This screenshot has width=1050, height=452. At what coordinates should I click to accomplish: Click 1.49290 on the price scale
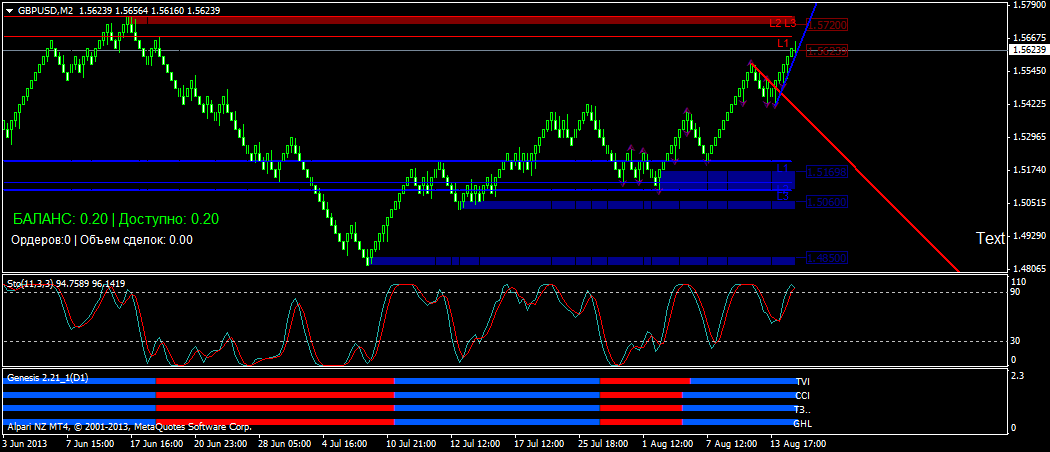pyautogui.click(x=1030, y=236)
